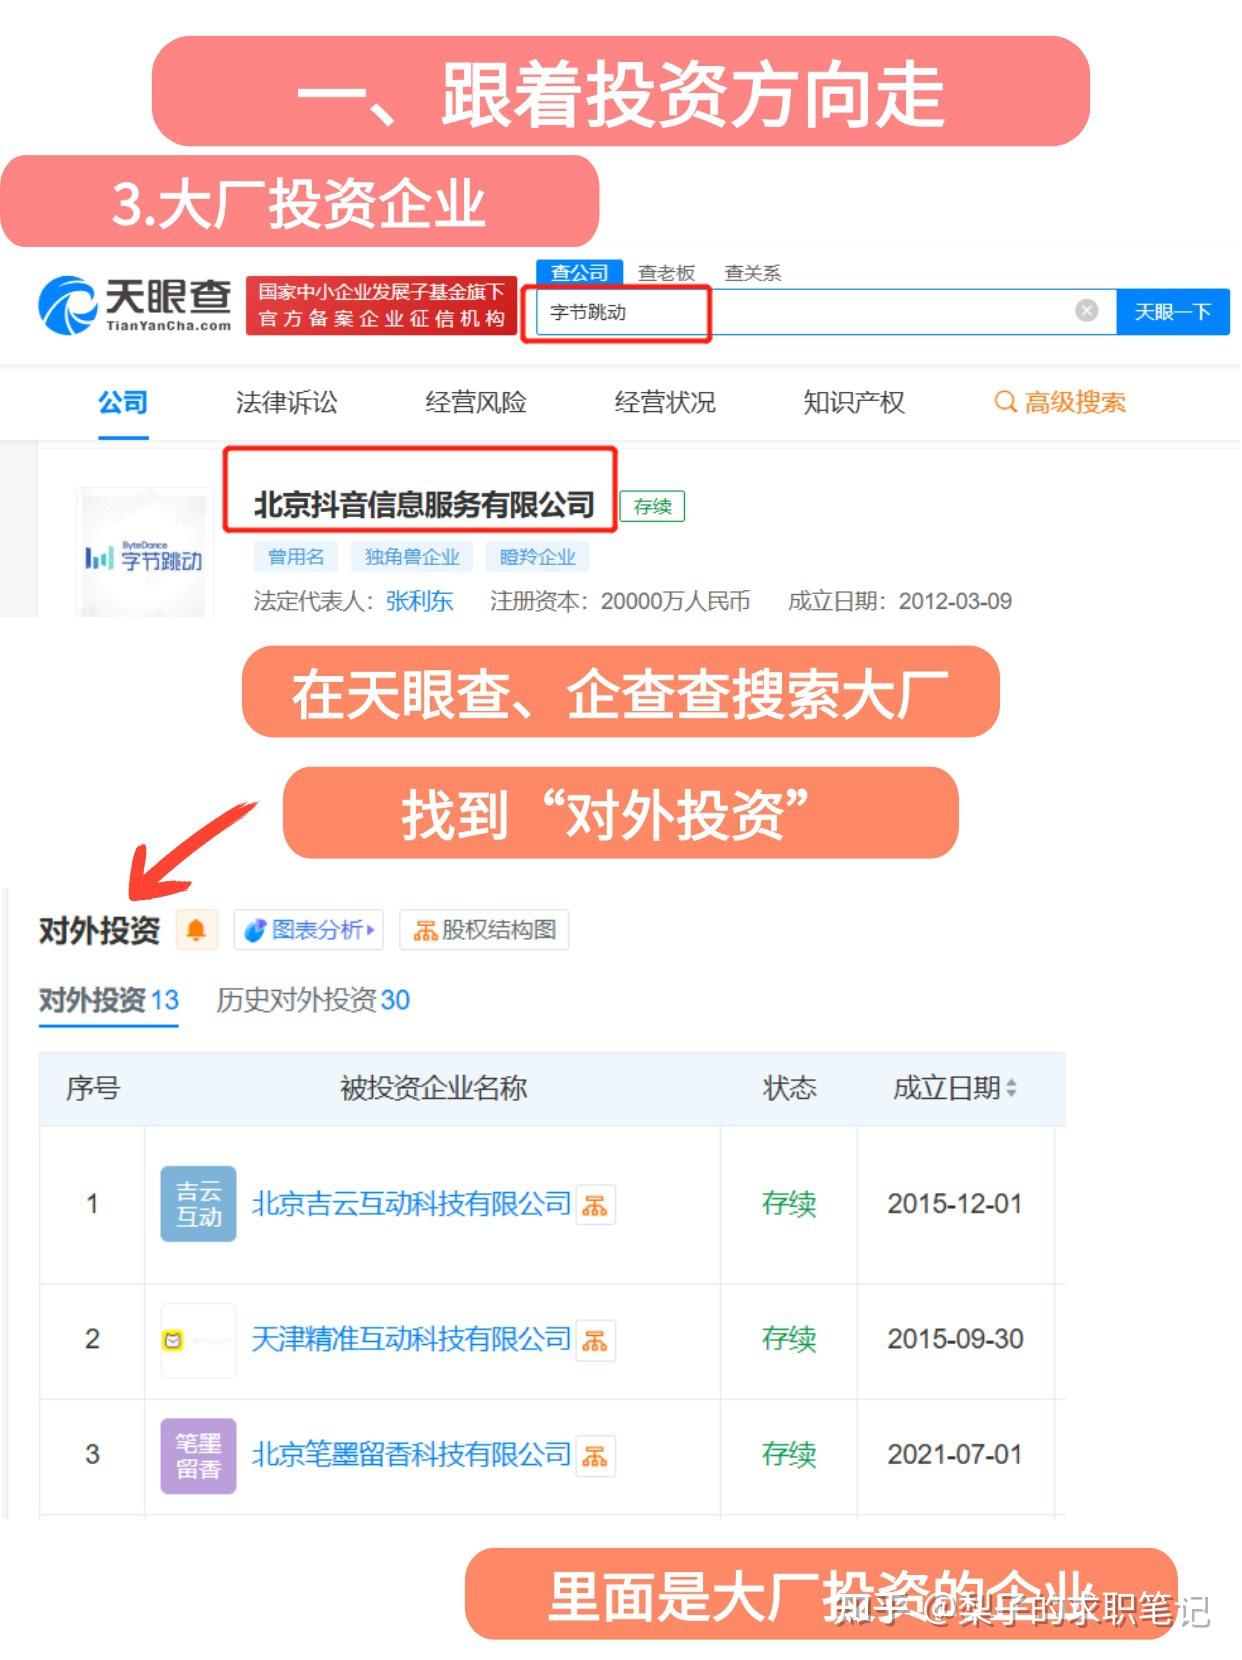Click the 独角兽企业 tag
The image size is (1242, 1660).
[x=411, y=557]
